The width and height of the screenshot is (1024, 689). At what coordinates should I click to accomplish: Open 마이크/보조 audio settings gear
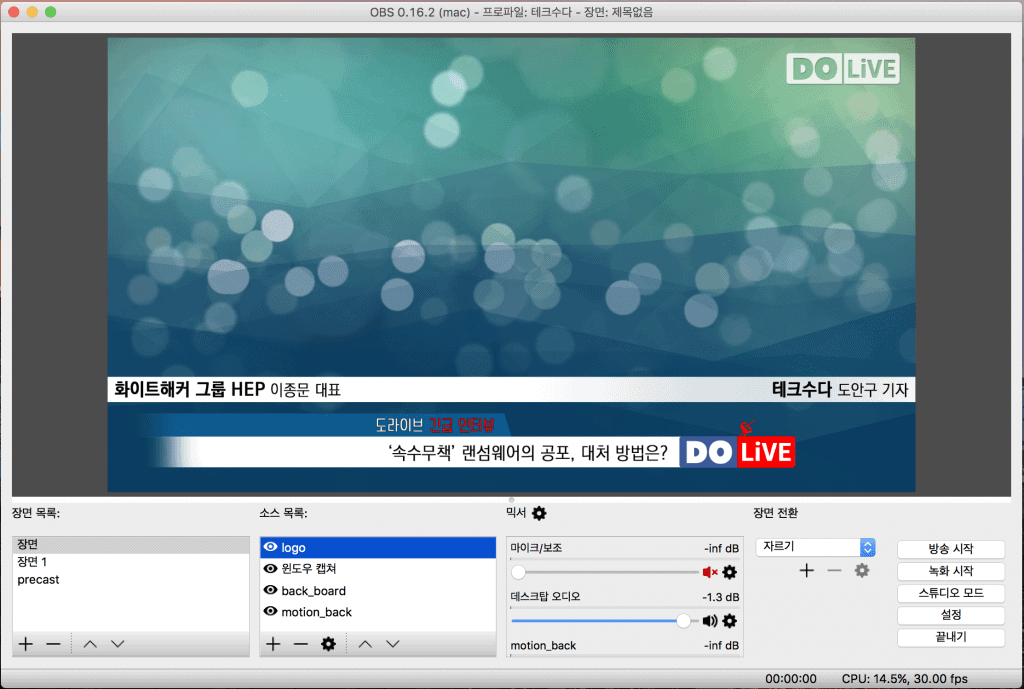click(x=730, y=572)
